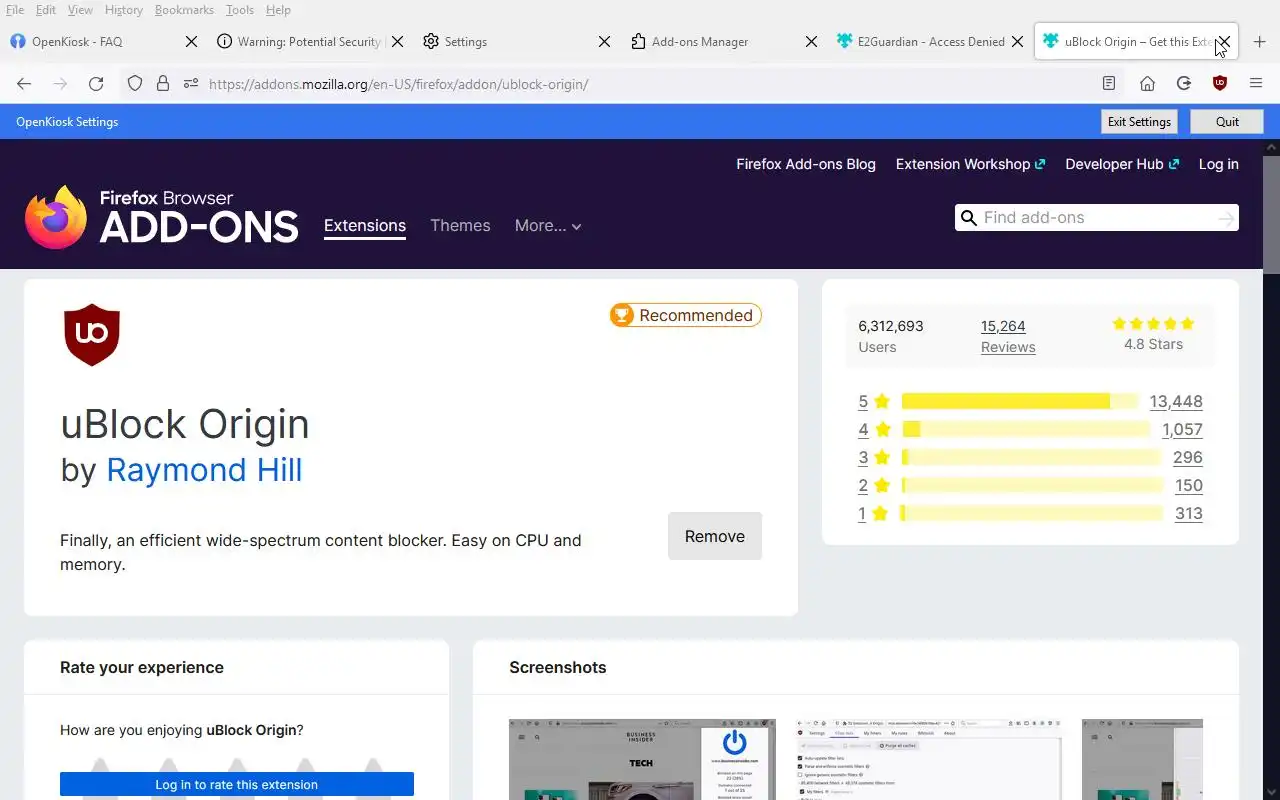Image resolution: width=1280 pixels, height=800 pixels.
Task: Open the Raymond Hill author link
Action: click(x=204, y=470)
